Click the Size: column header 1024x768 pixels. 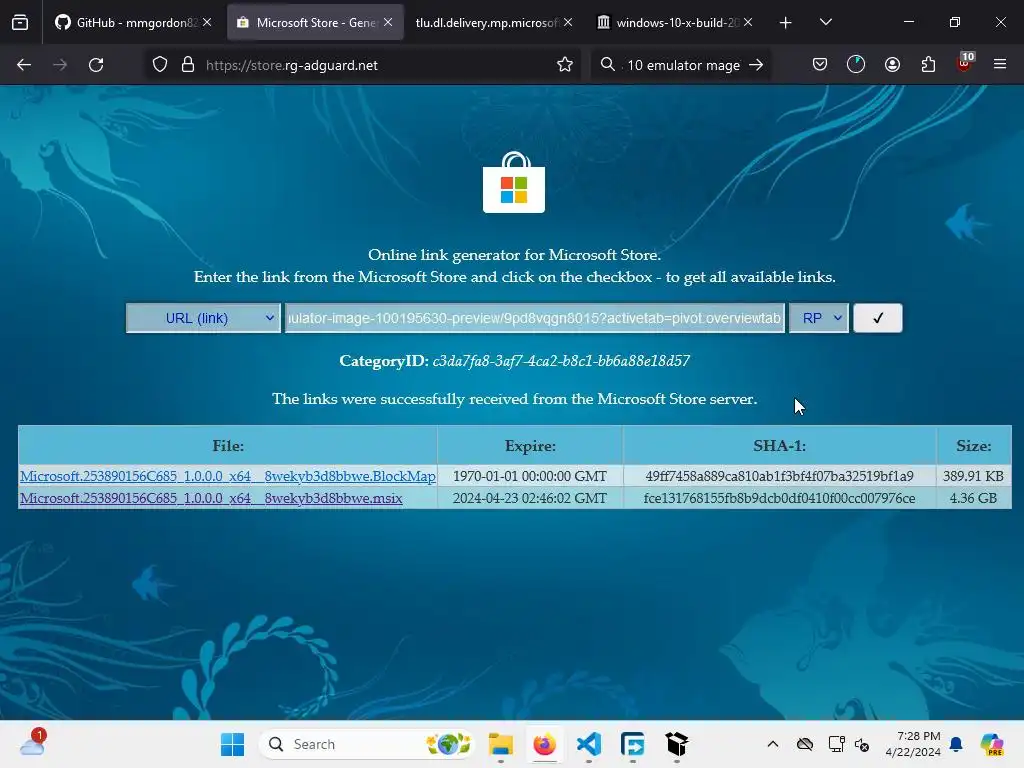click(x=973, y=446)
